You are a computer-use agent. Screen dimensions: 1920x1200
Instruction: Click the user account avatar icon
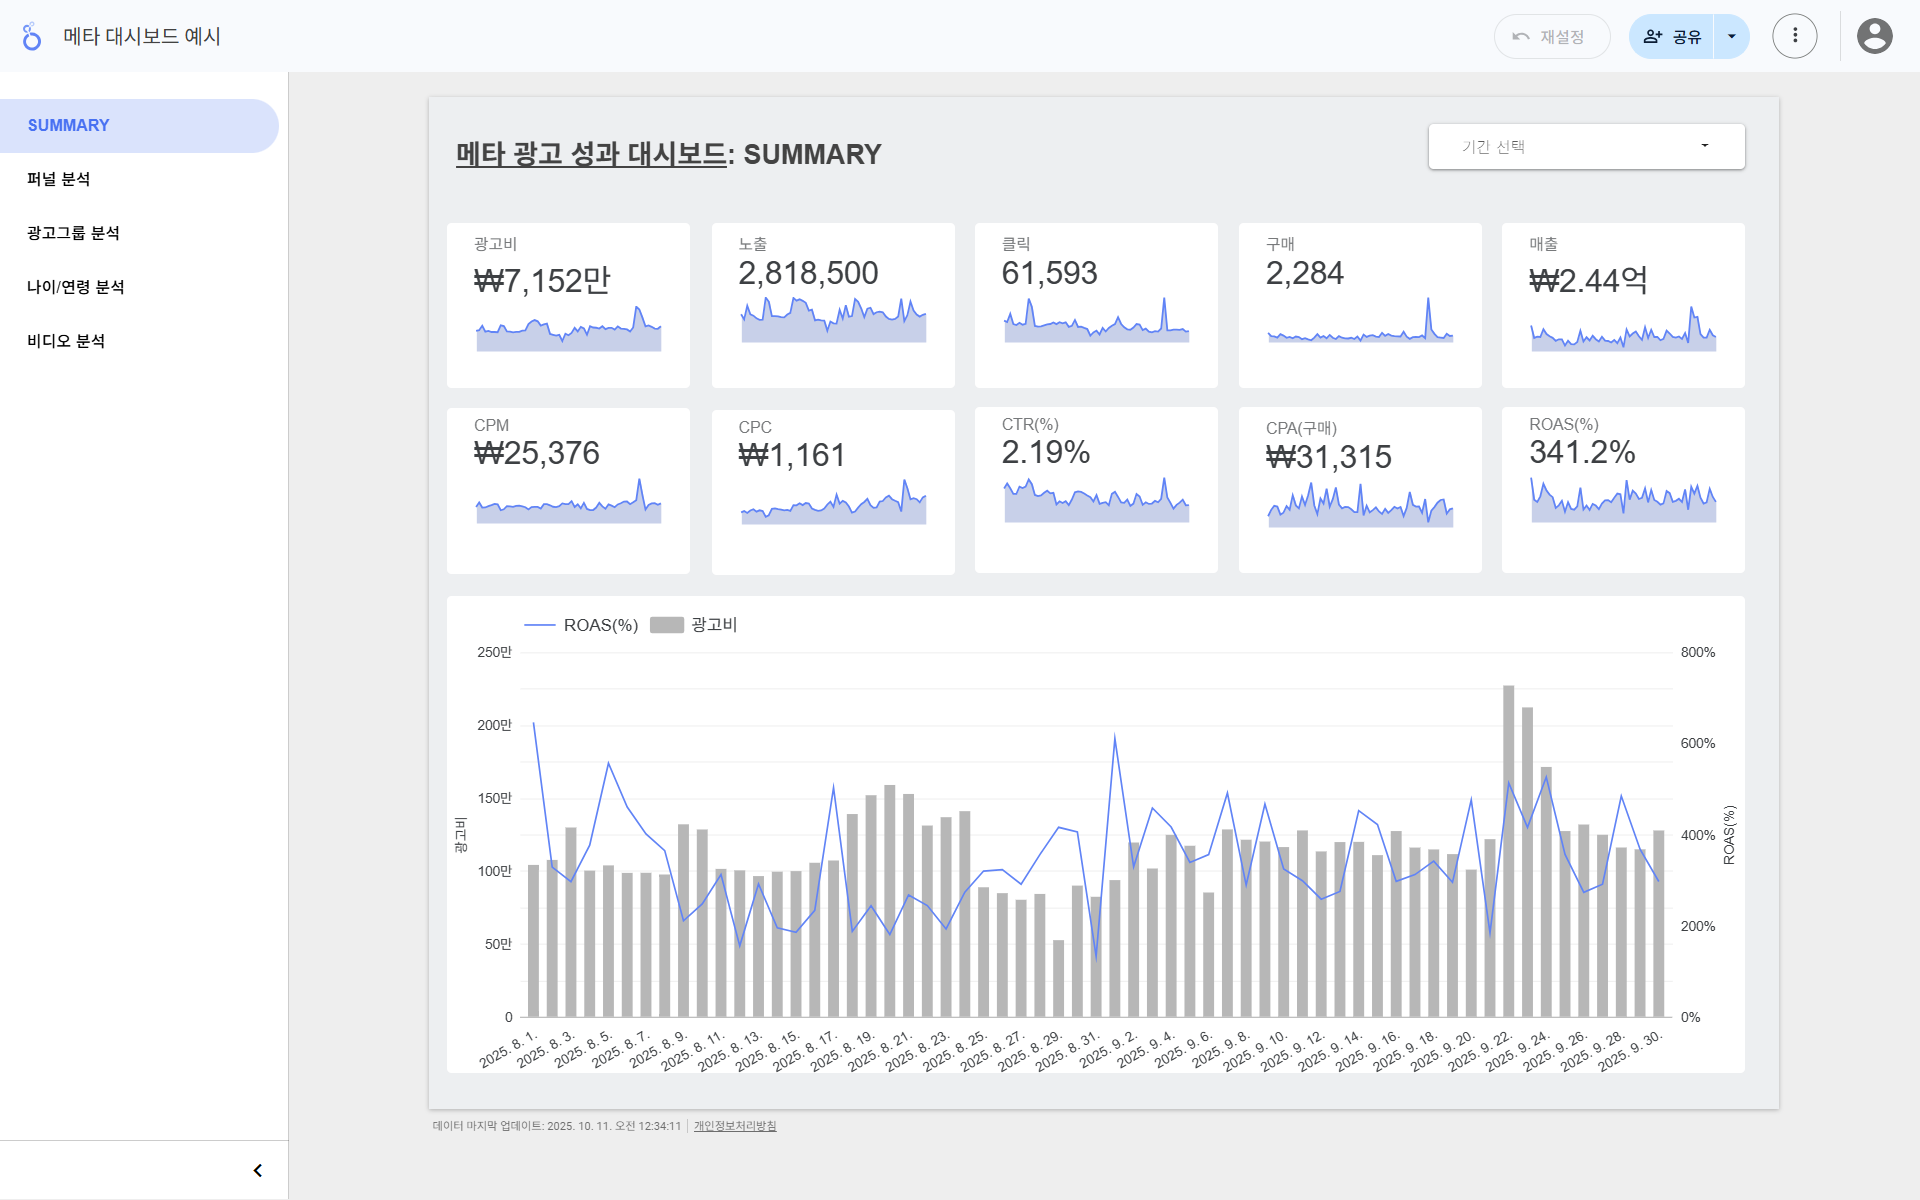1874,37
